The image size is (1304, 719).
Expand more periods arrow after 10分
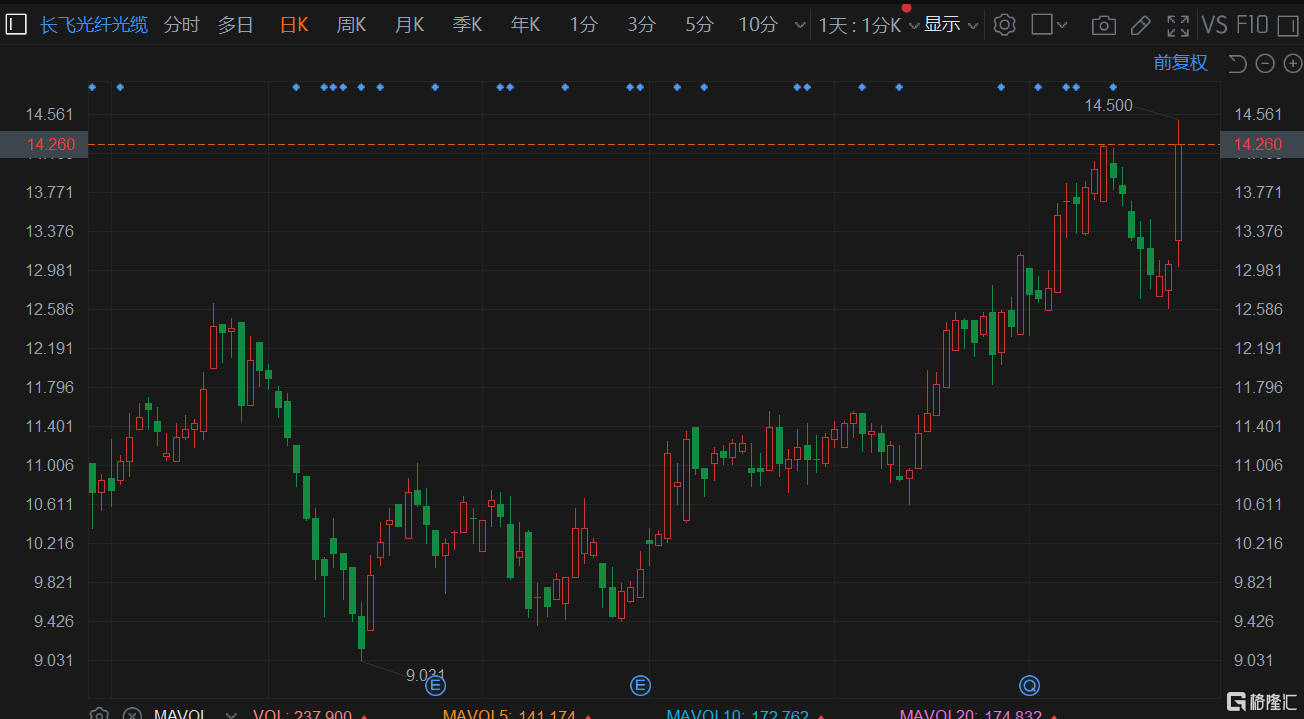click(799, 25)
